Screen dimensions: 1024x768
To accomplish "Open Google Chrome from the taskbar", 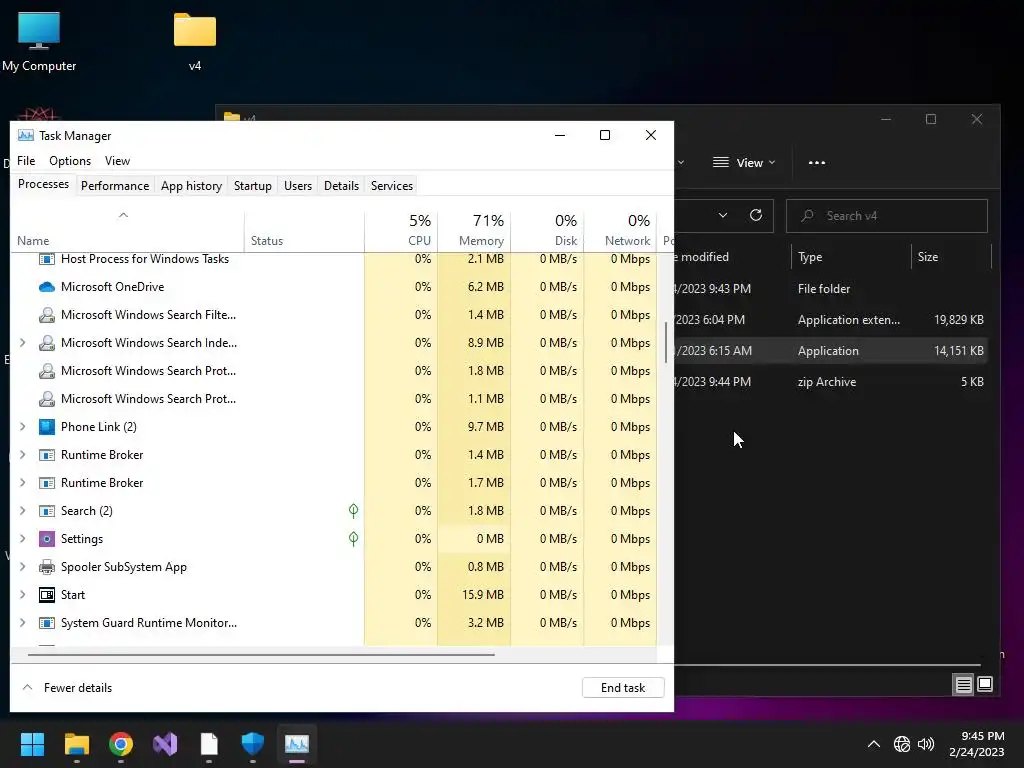I will (x=121, y=744).
